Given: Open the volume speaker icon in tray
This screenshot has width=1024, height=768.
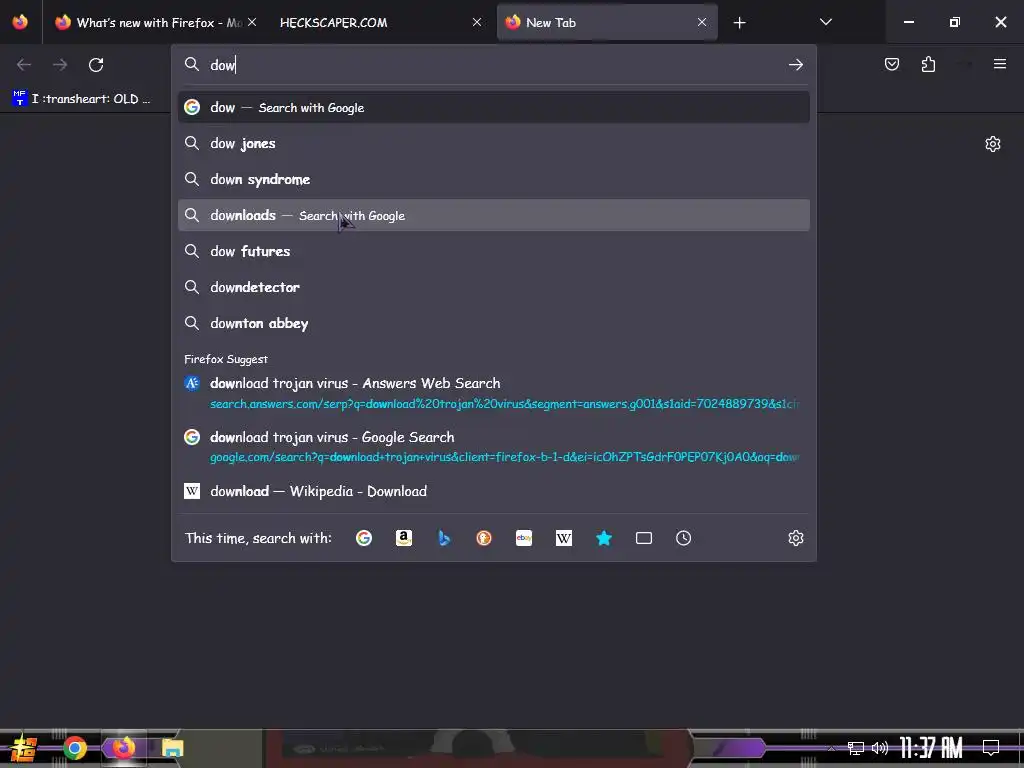Looking at the screenshot, I should [x=880, y=748].
